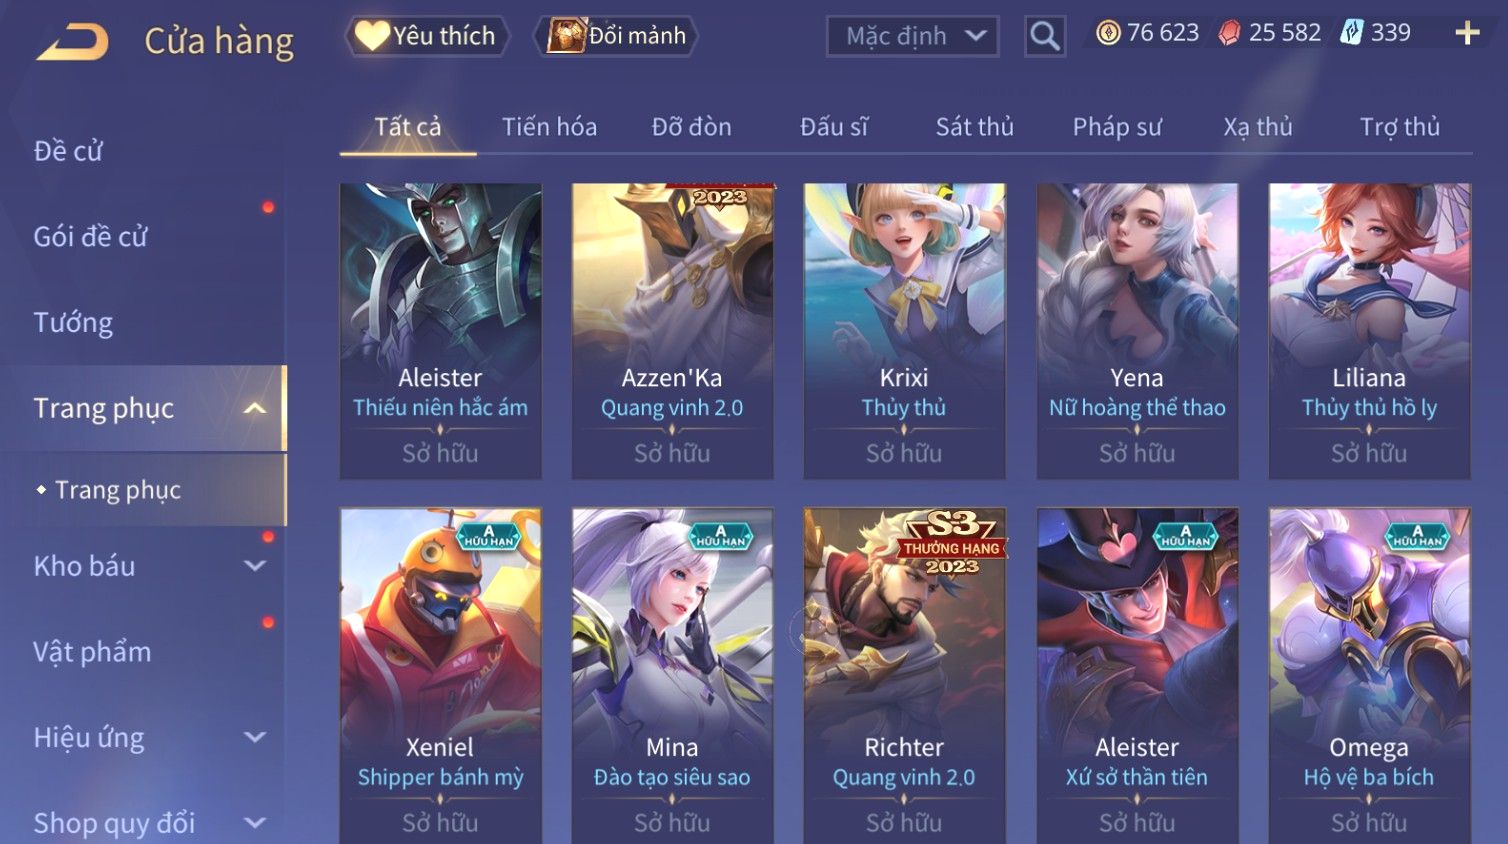Tap the gold coin currency icon
The image size is (1508, 844).
(1108, 34)
